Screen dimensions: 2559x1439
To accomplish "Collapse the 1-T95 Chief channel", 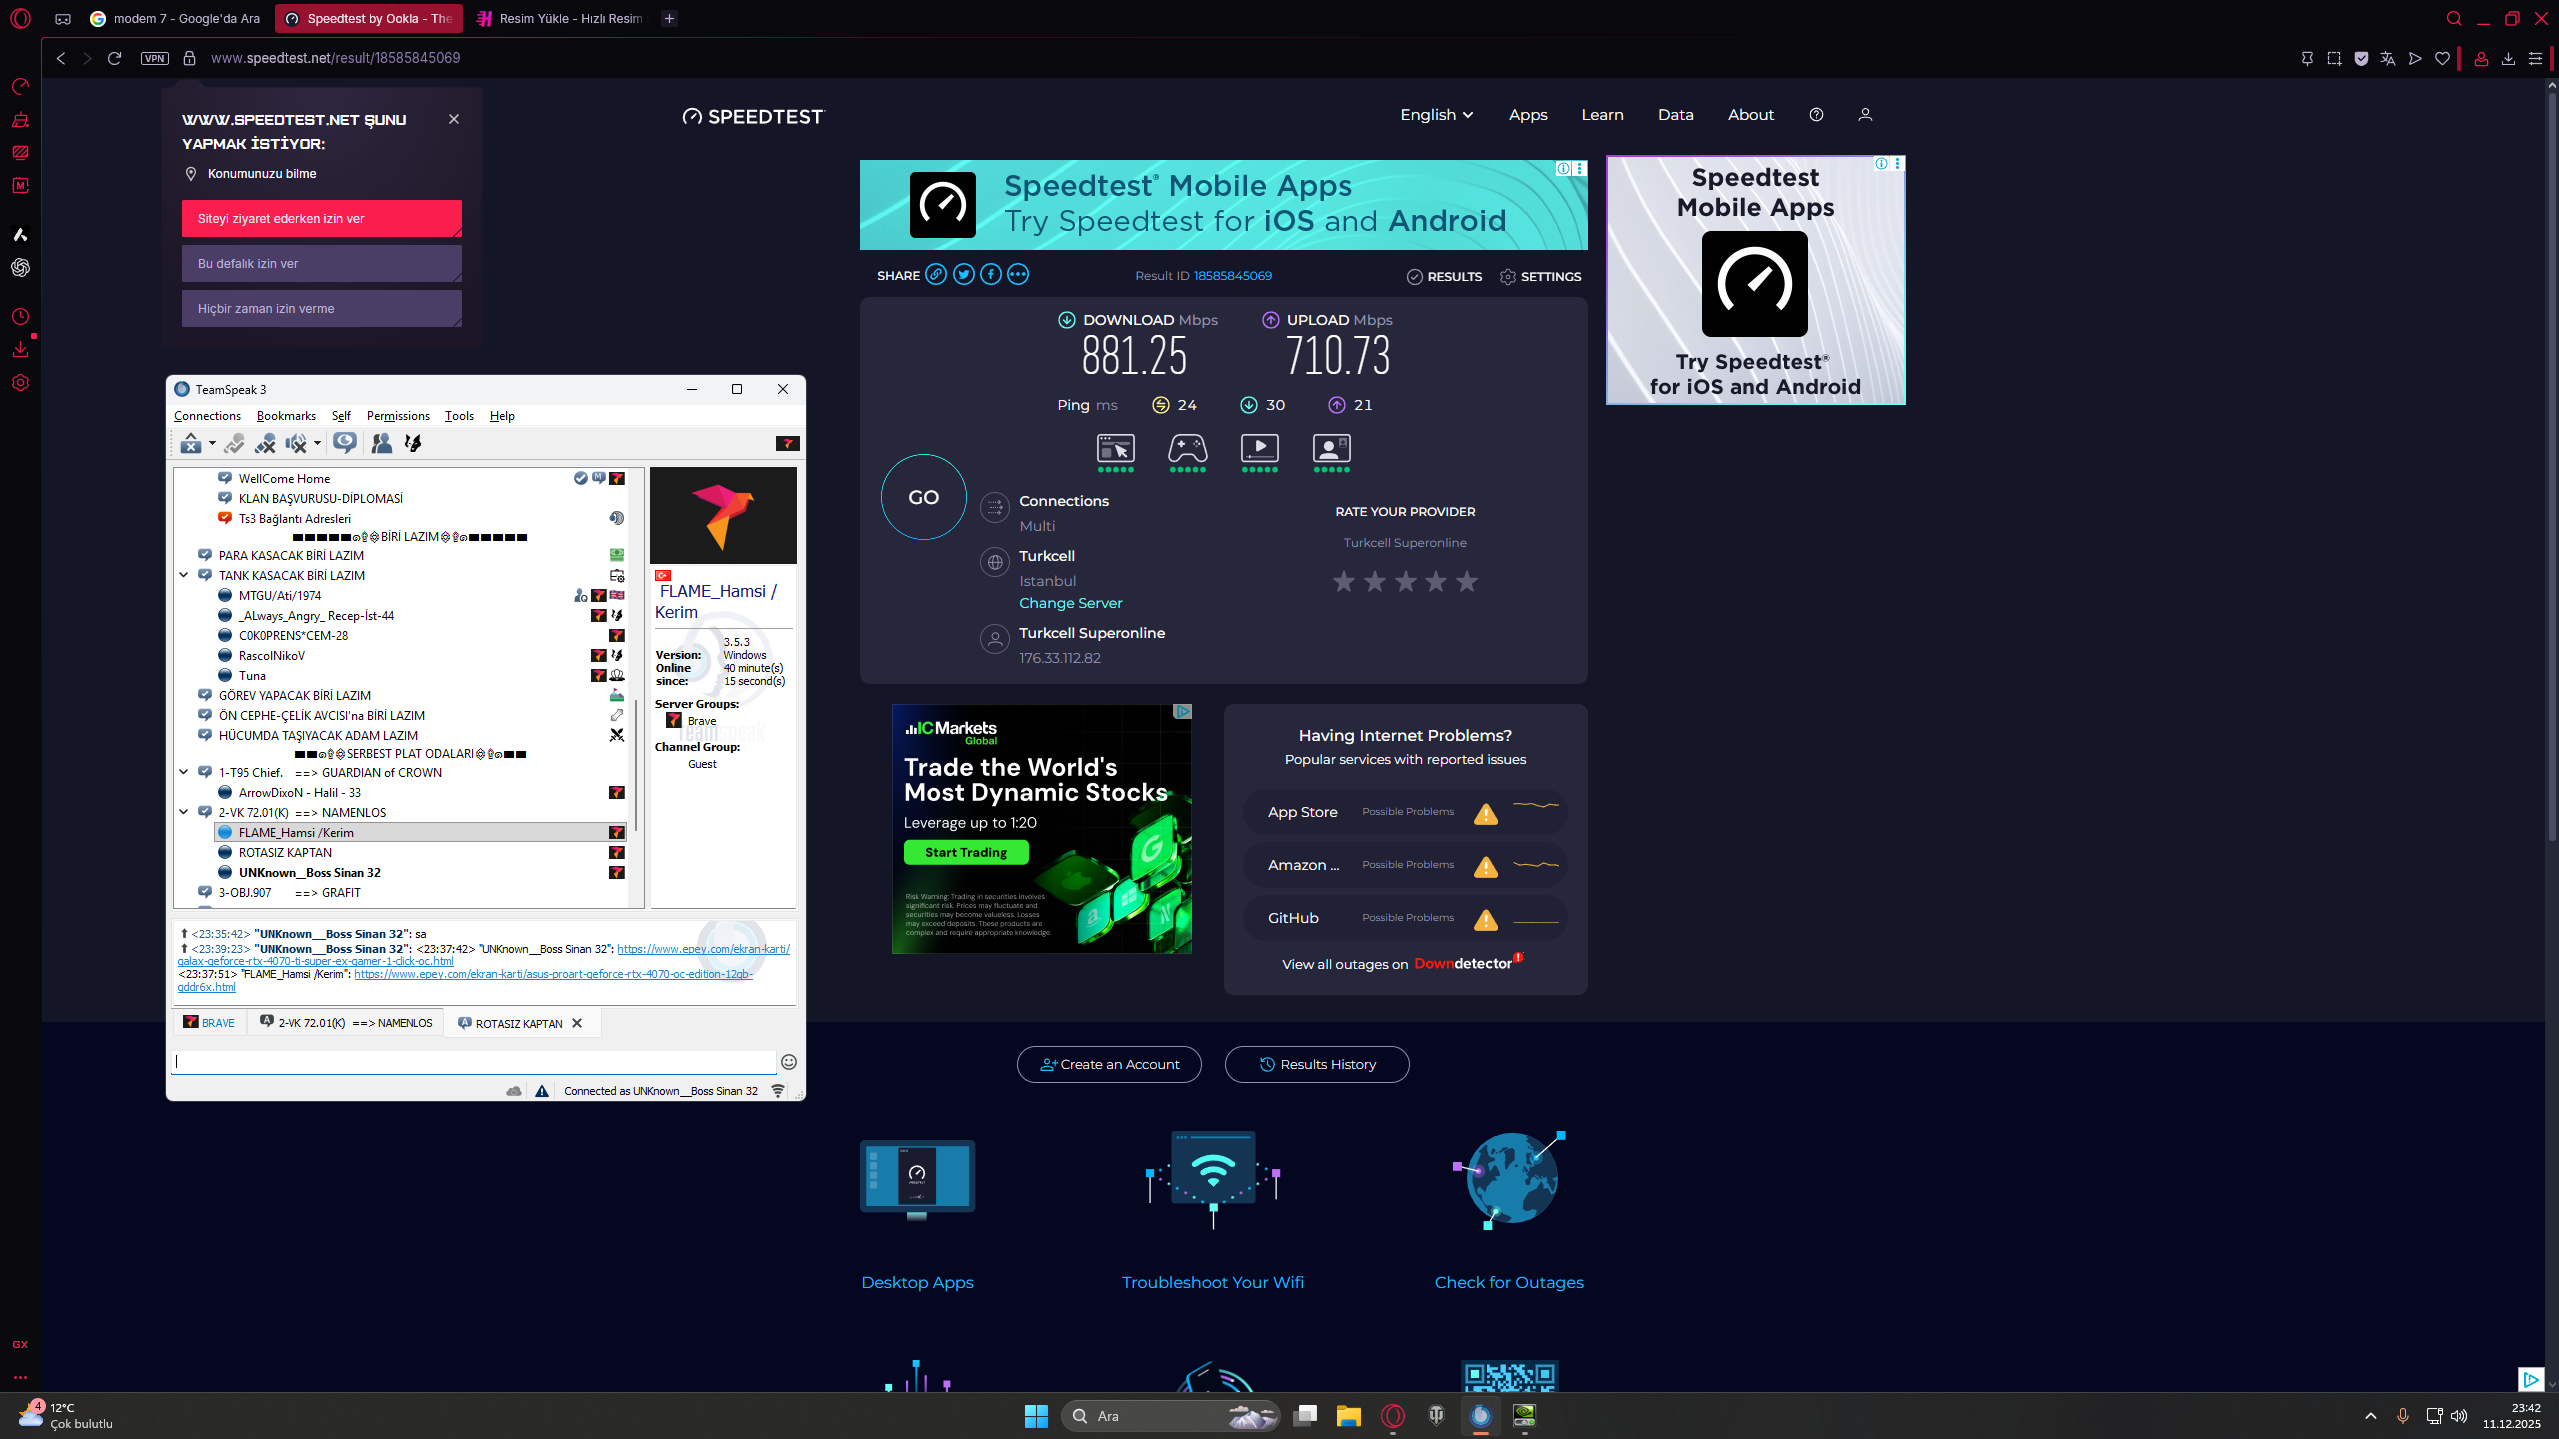I will [184, 772].
